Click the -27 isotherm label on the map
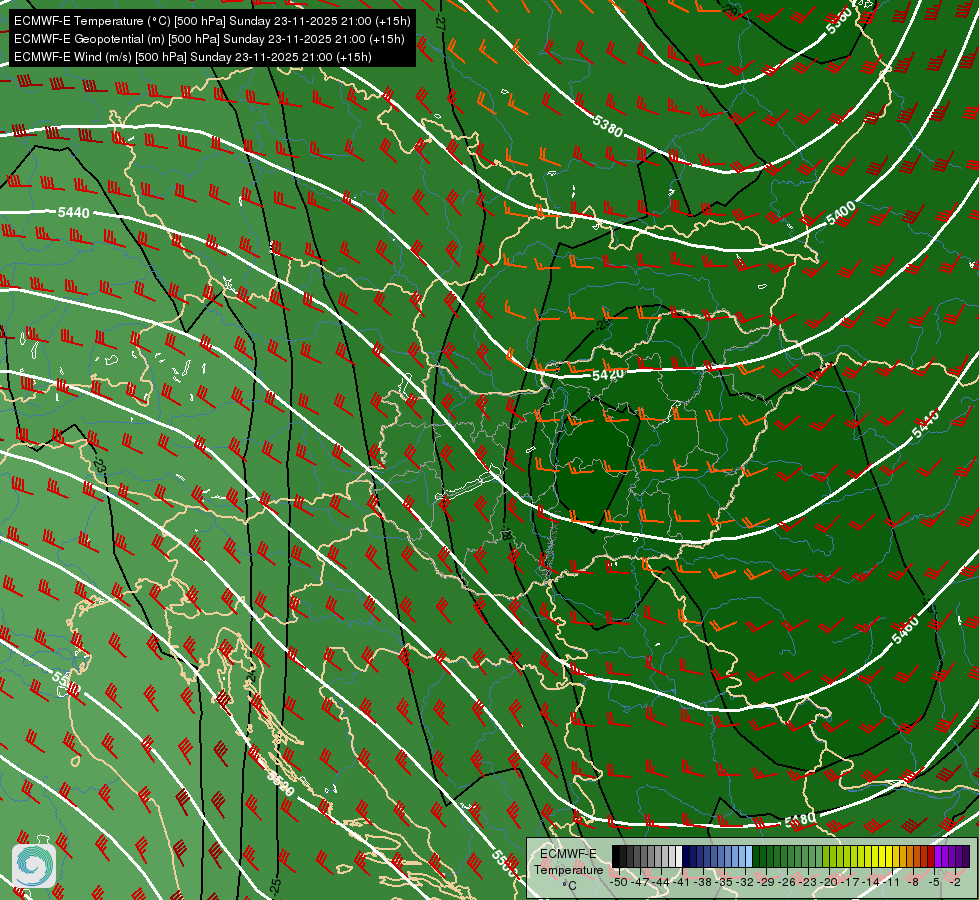This screenshot has height=900, width=979. click(x=440, y=24)
